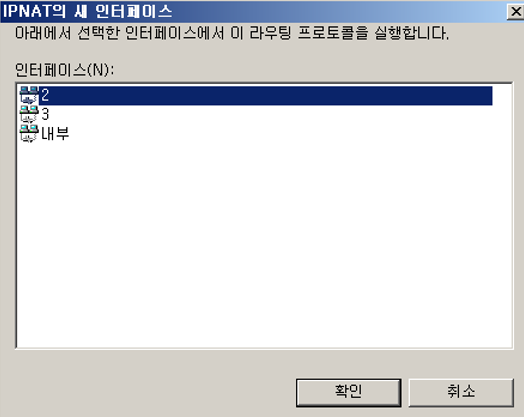Screen dimensions: 524x417
Task: Click the 인터페이스(N): label
Action: pos(64,70)
